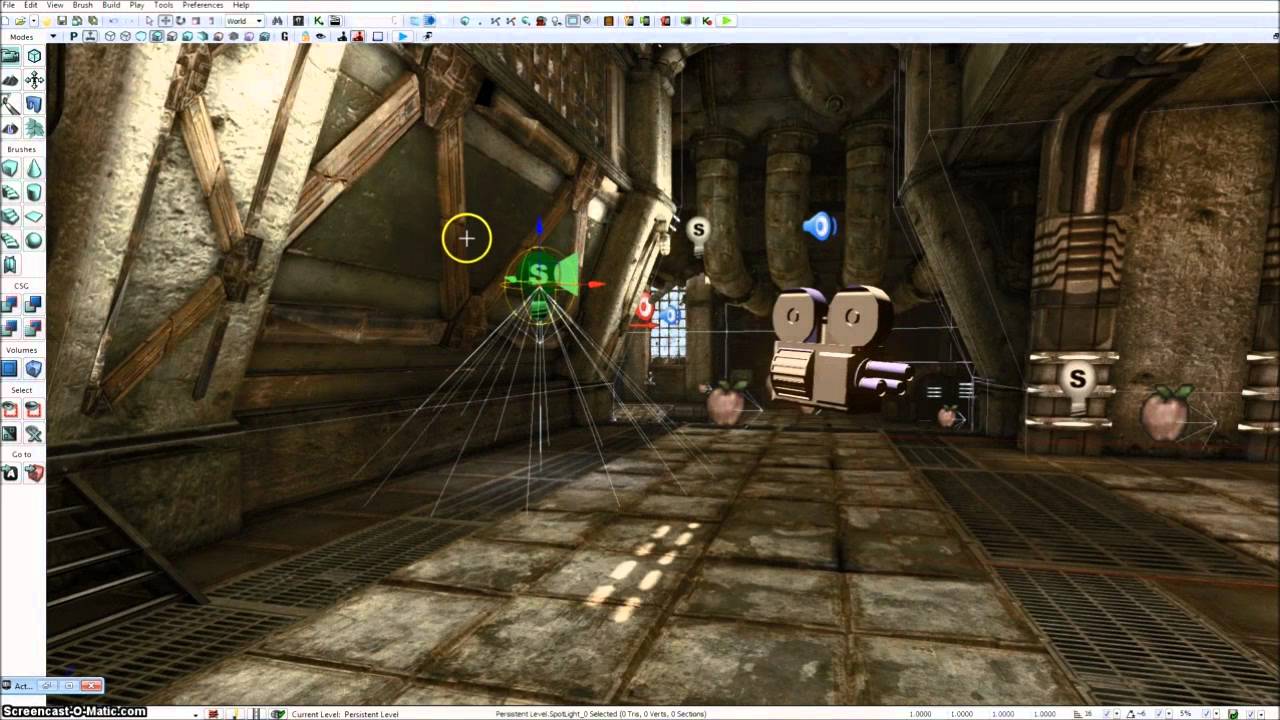The image size is (1280, 720).
Task: Click the Save Level toolbar button
Action: pos(62,20)
